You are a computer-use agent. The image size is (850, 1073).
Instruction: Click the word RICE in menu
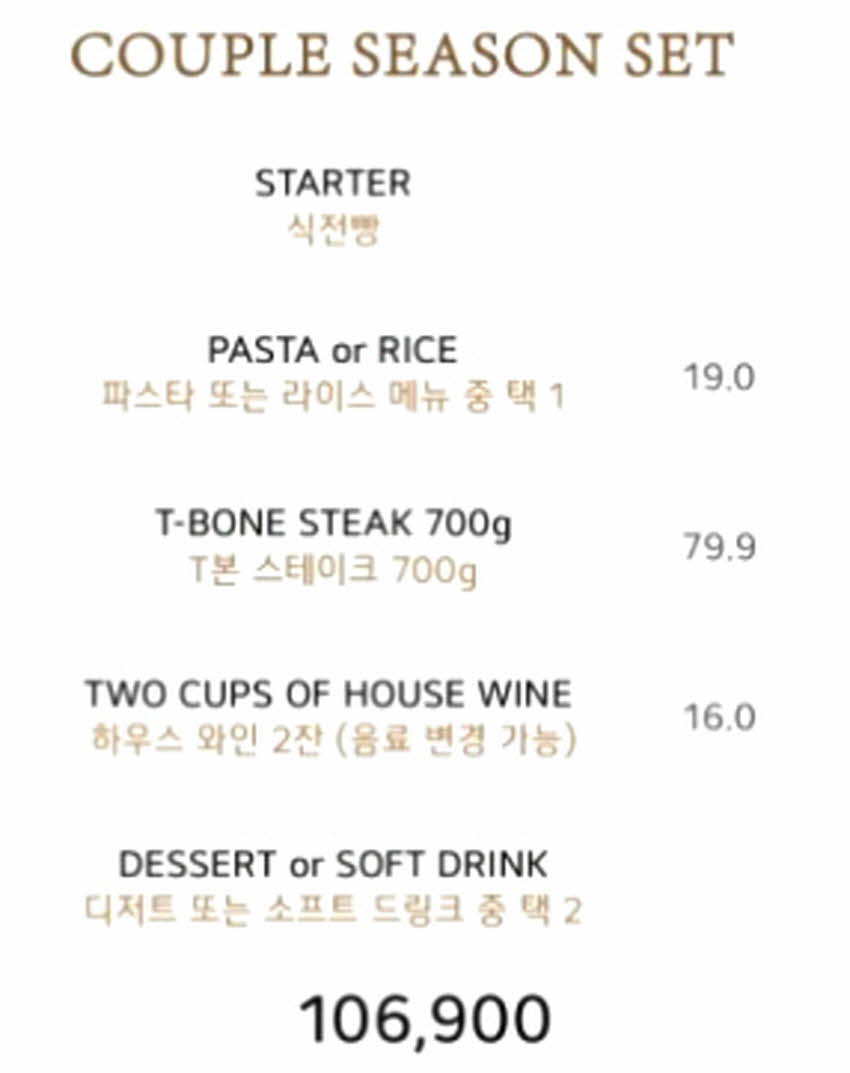click(418, 350)
